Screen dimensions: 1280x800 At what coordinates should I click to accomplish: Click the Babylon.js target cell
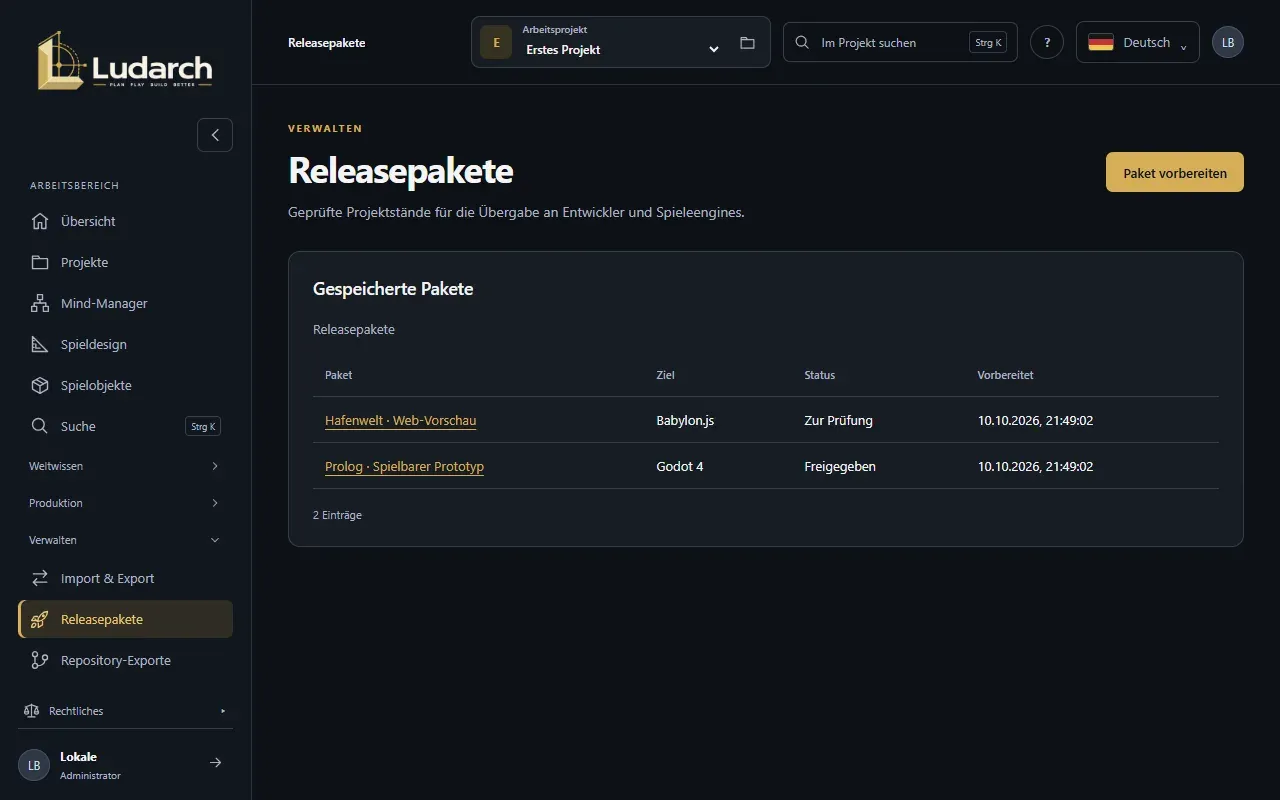(685, 421)
